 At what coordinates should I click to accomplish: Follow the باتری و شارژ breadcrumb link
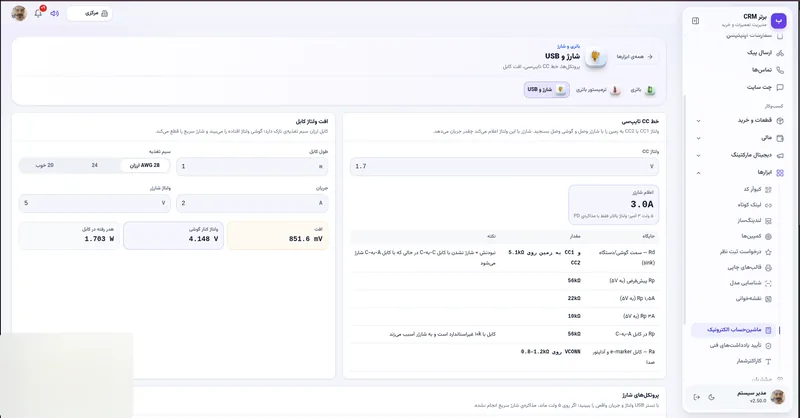point(568,46)
